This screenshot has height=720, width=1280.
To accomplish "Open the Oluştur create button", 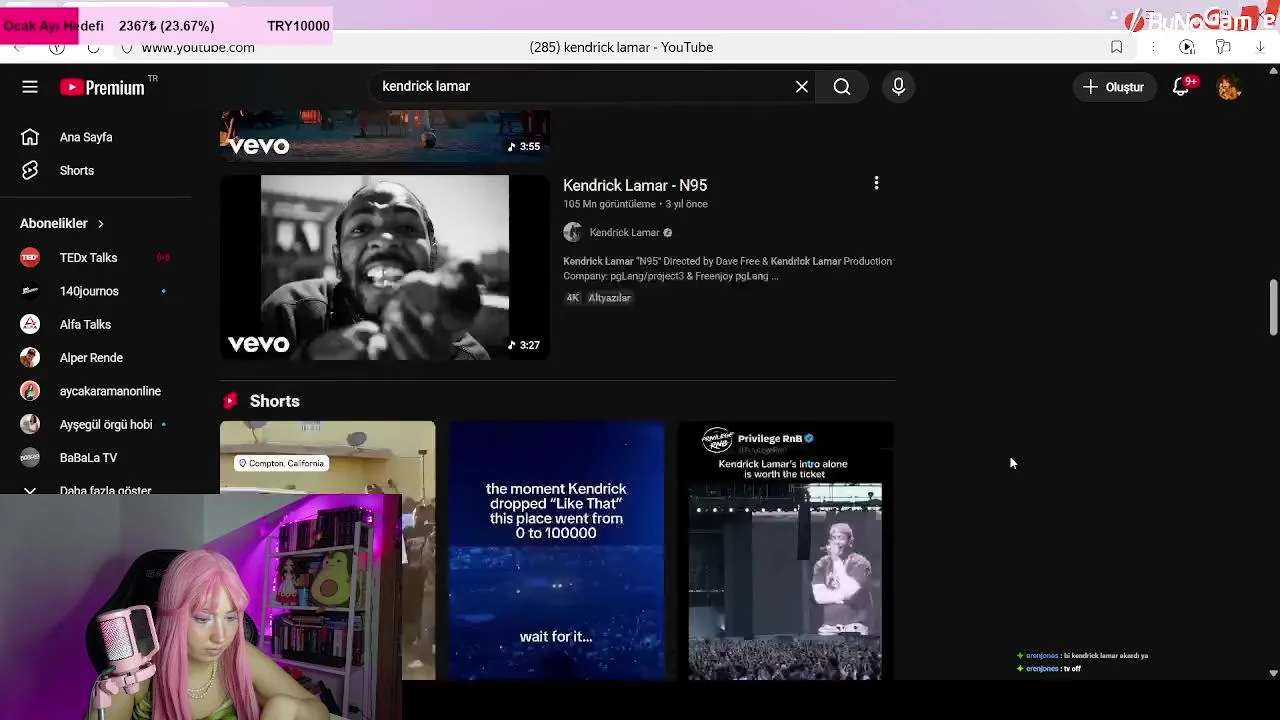I will [1114, 87].
